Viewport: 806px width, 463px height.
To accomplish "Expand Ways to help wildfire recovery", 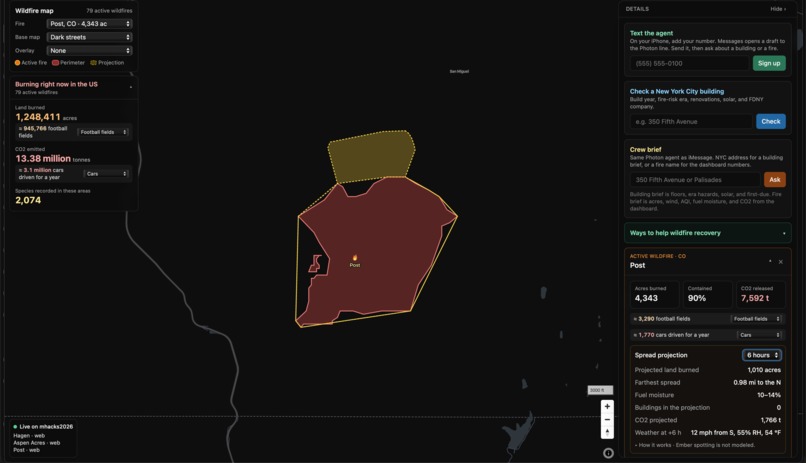I will click(x=707, y=233).
